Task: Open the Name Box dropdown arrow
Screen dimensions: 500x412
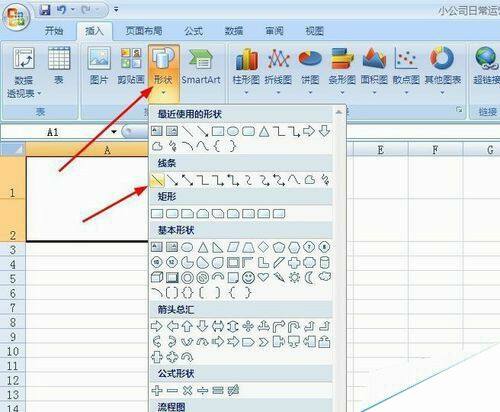Action: point(114,132)
